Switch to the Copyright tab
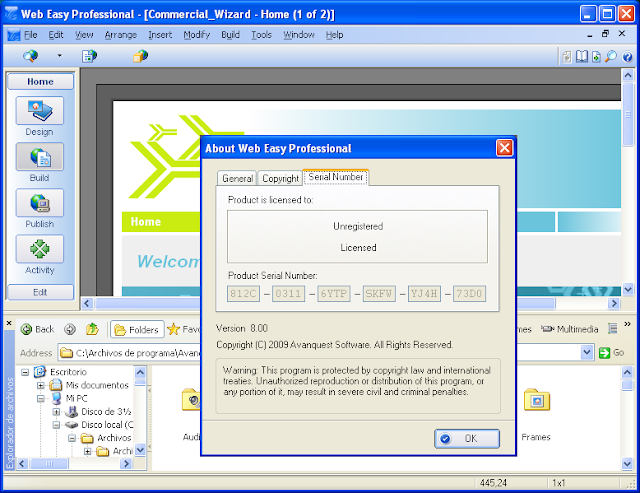The width and height of the screenshot is (640, 493). click(280, 178)
